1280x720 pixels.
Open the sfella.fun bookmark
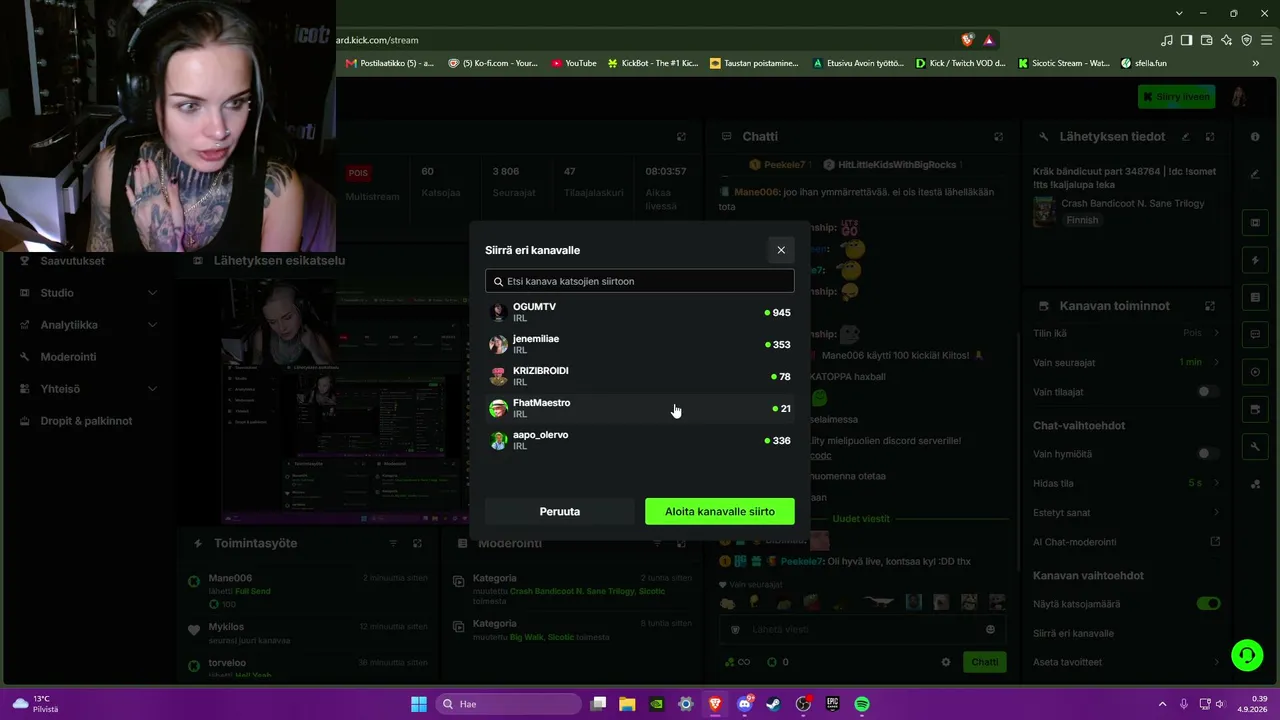click(1144, 63)
